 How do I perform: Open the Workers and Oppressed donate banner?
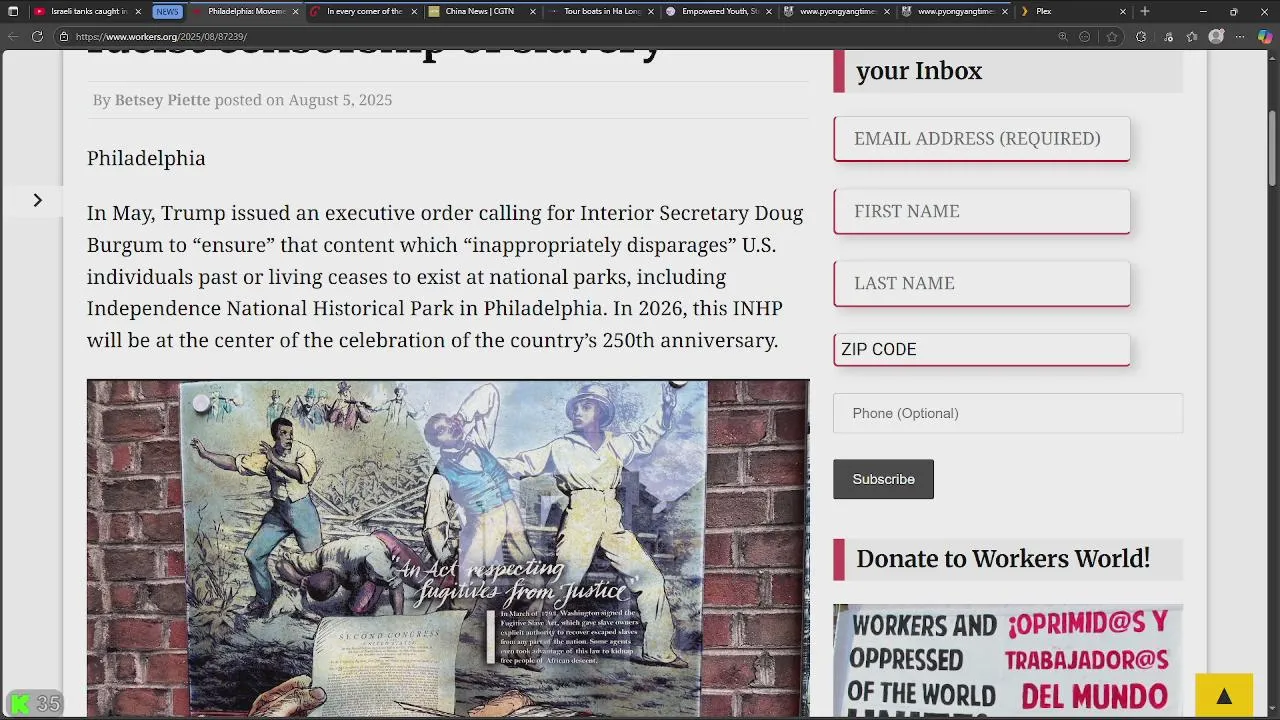click(1008, 660)
